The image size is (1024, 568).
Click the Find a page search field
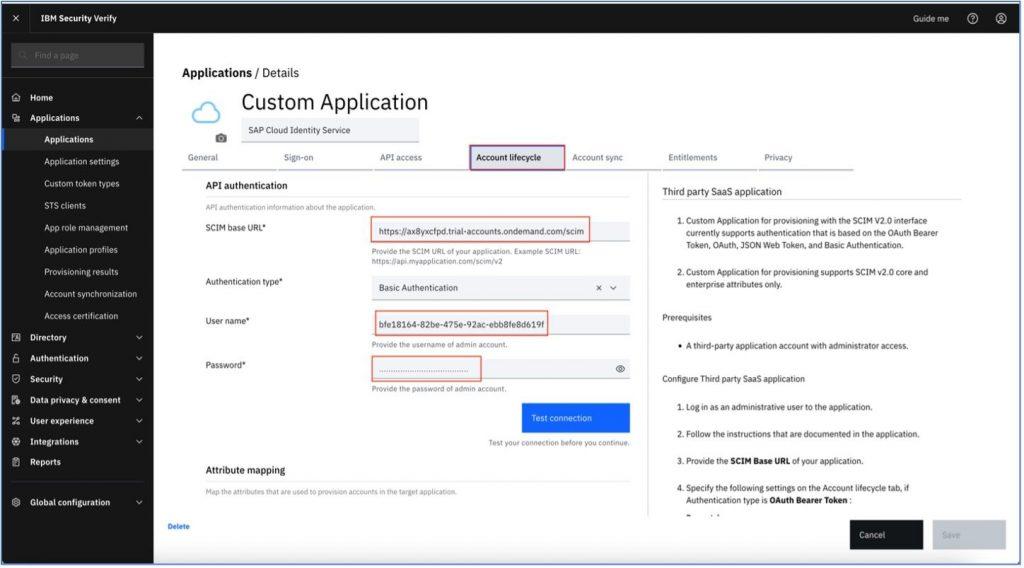click(x=78, y=55)
